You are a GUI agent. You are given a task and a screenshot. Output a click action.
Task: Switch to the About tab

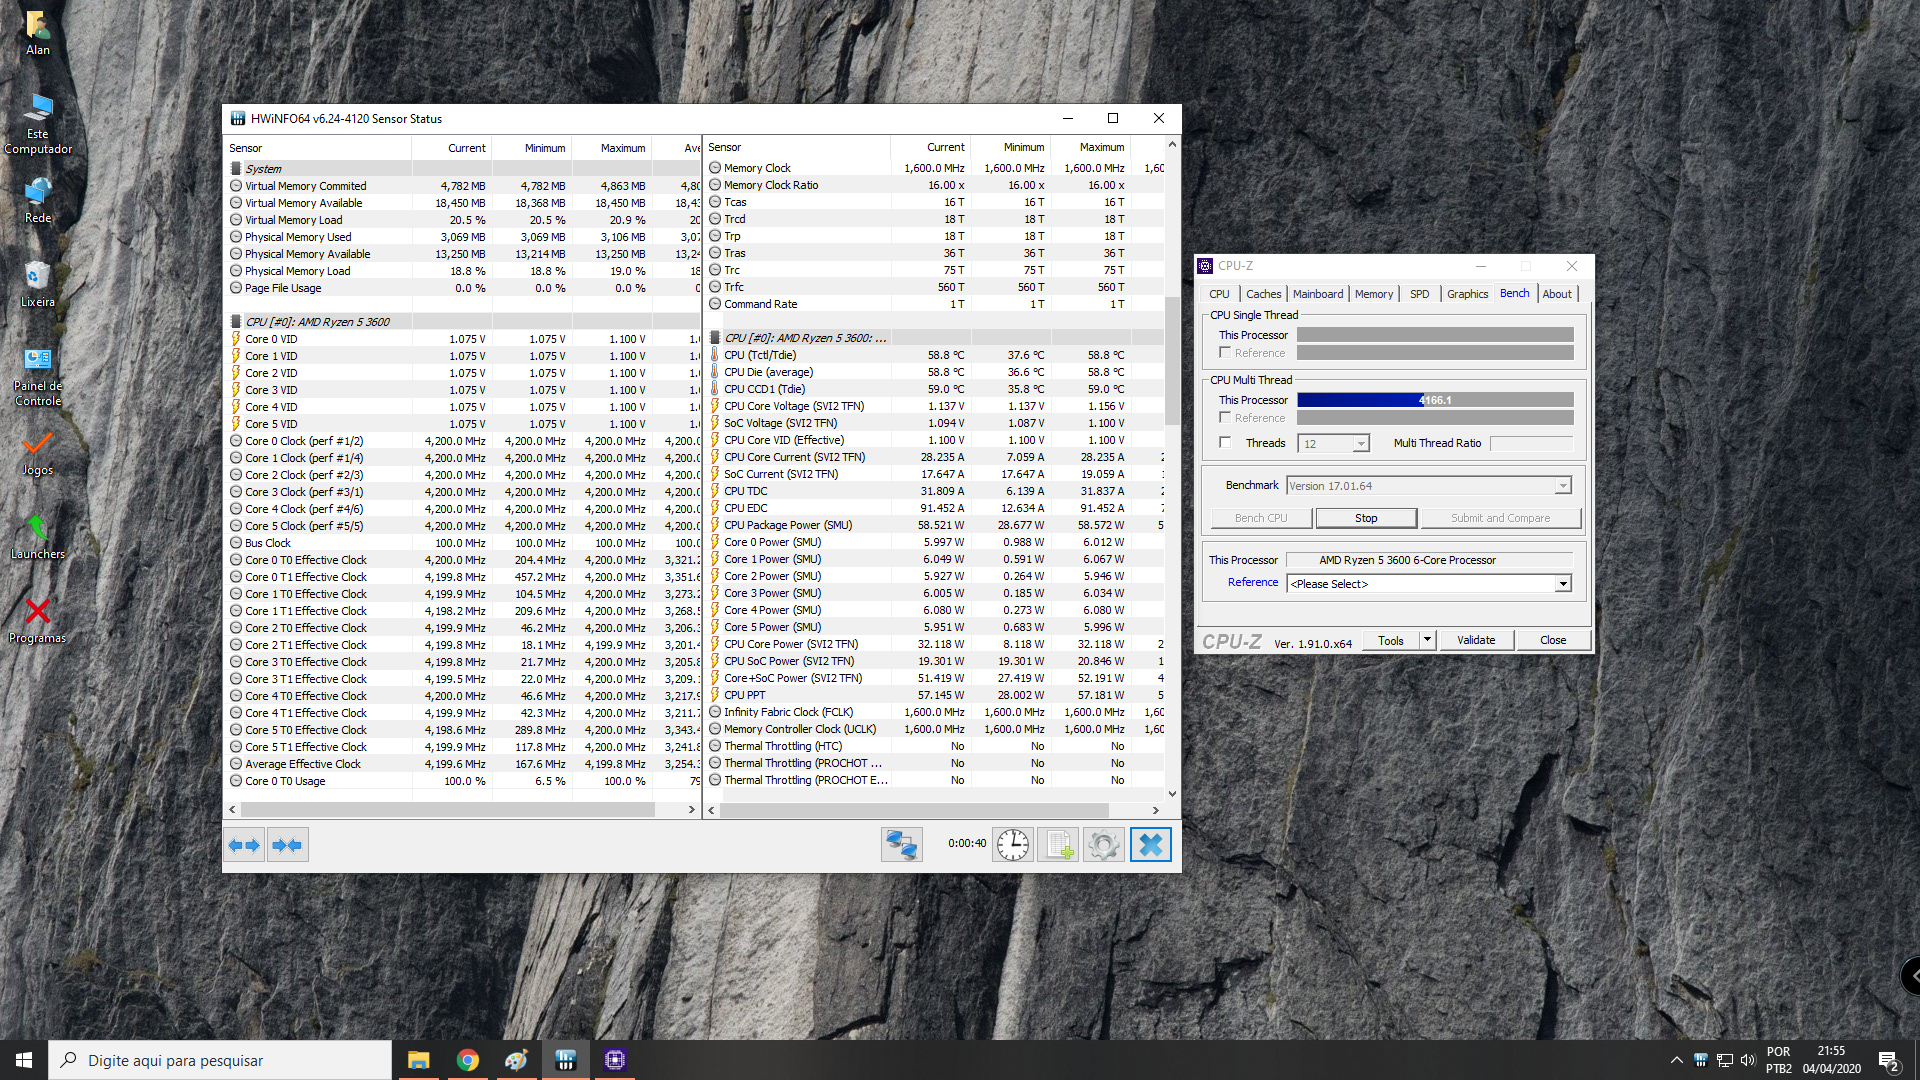pos(1556,294)
